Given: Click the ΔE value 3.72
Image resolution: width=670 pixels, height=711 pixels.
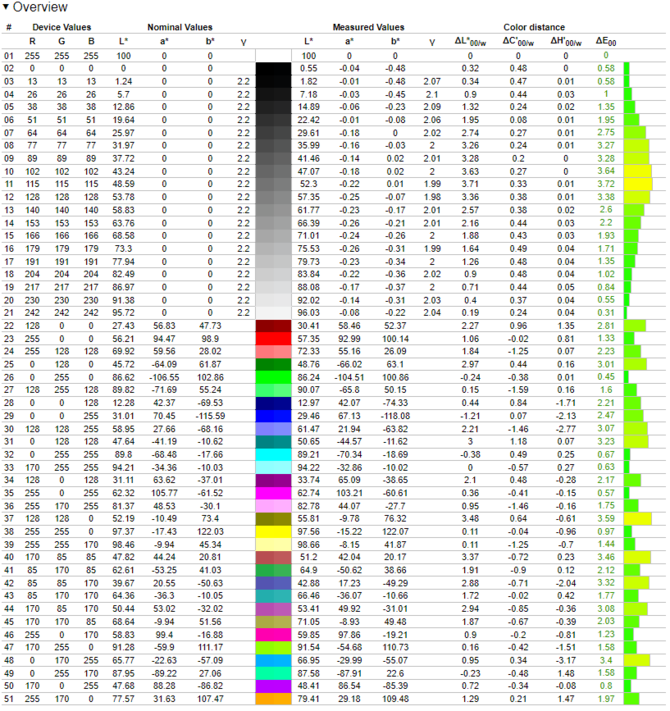Looking at the screenshot, I should 606,184.
